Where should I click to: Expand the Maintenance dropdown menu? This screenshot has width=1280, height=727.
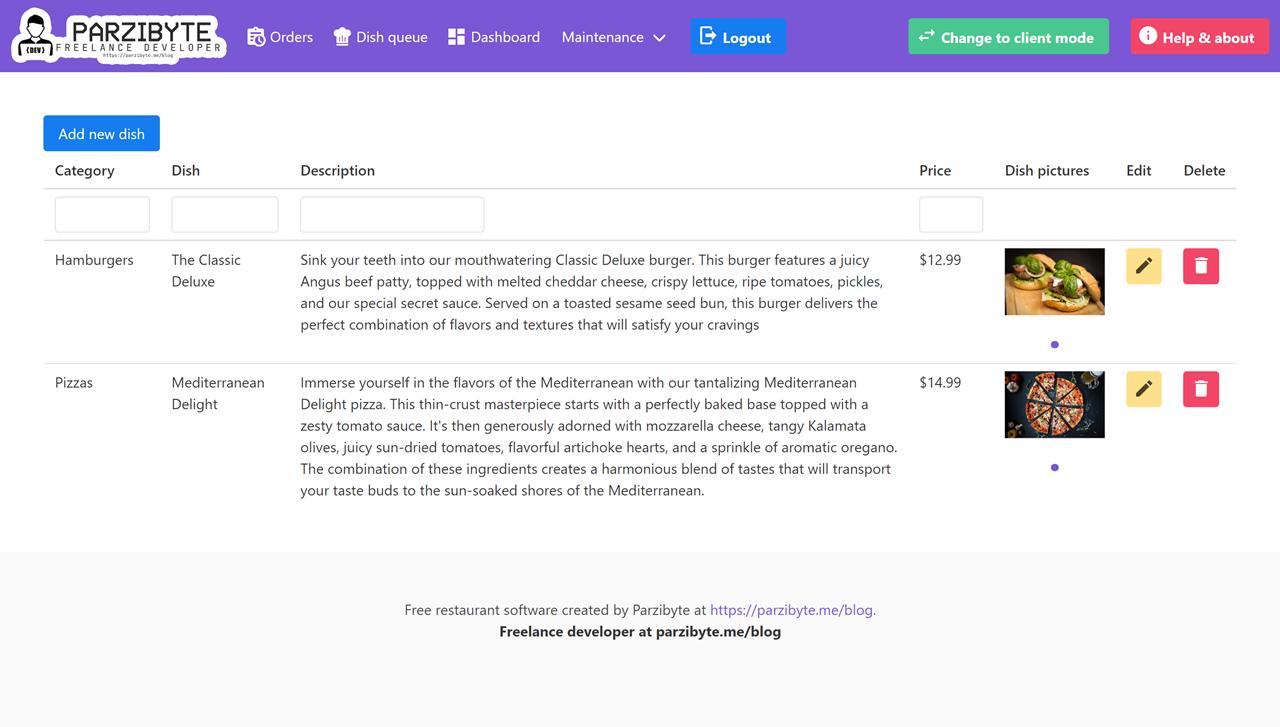(614, 37)
